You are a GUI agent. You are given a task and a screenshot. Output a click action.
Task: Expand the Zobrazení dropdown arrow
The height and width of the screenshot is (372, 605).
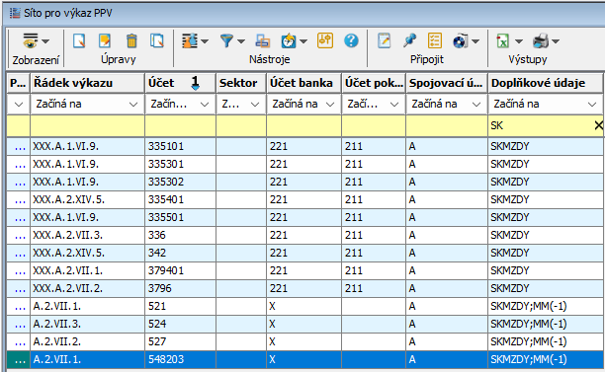pyautogui.click(x=46, y=41)
